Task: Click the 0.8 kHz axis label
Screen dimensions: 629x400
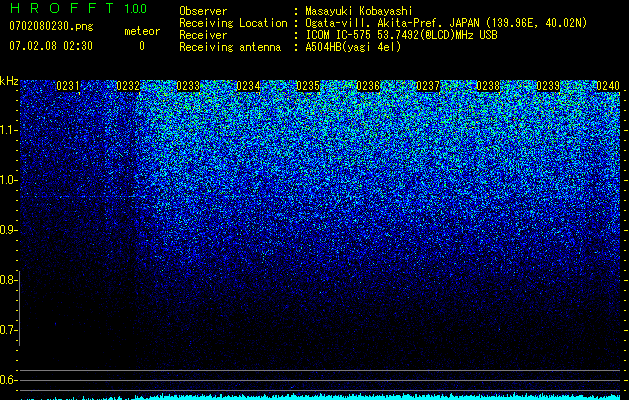Action: click(x=8, y=280)
